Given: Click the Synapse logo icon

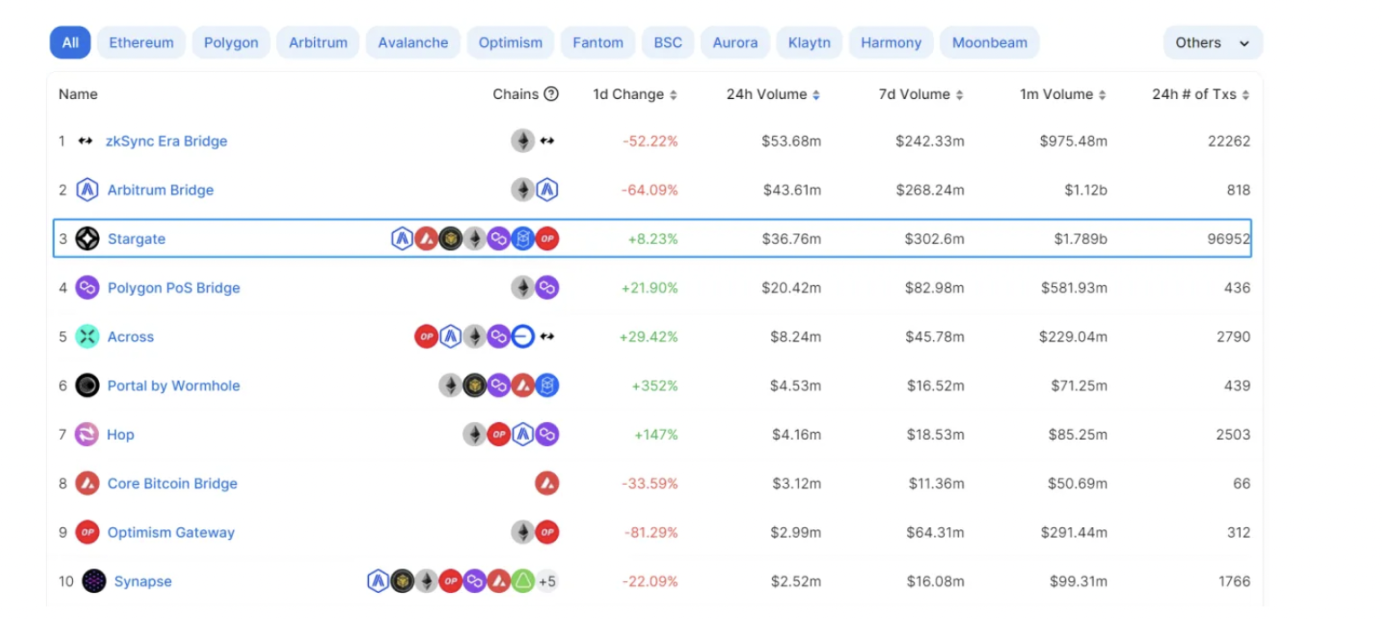Looking at the screenshot, I should (94, 581).
